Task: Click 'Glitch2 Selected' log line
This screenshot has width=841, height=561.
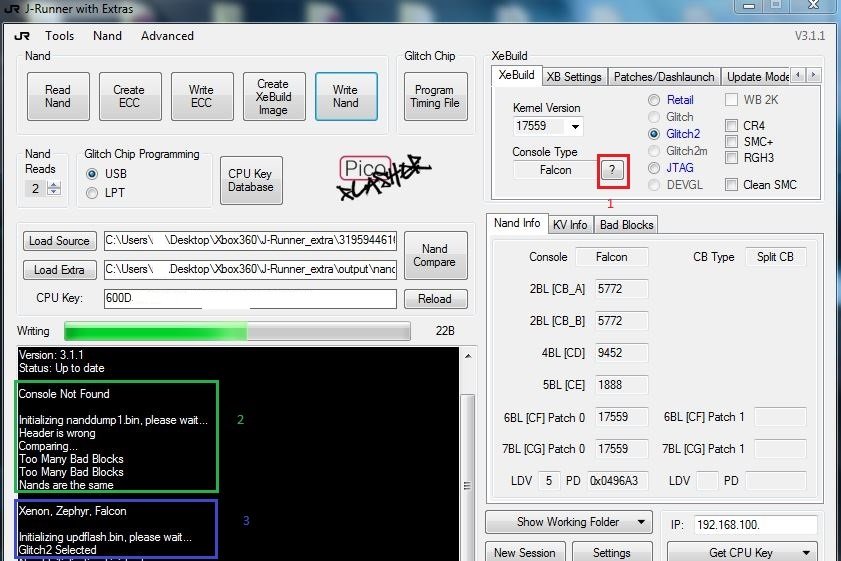Action: click(x=58, y=550)
